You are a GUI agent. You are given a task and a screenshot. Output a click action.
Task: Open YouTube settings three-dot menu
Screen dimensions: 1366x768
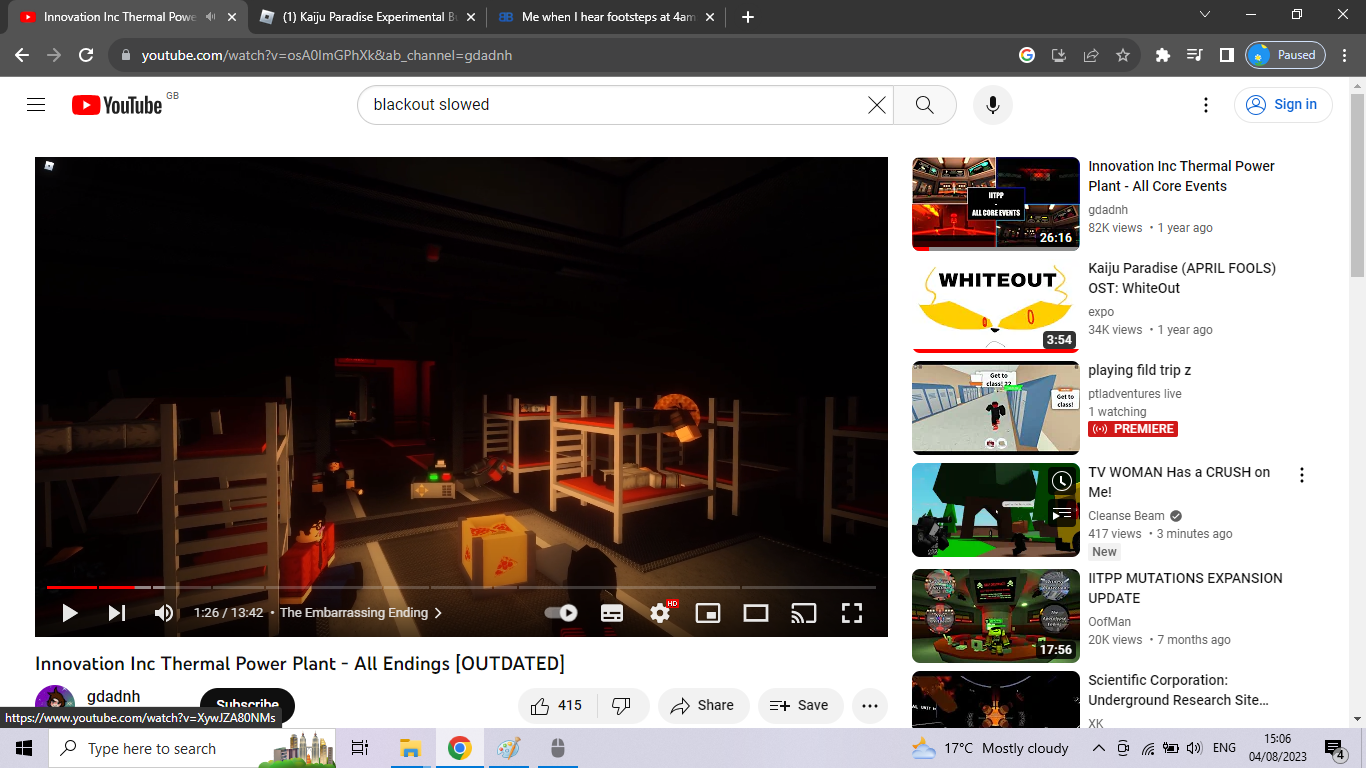point(1206,105)
